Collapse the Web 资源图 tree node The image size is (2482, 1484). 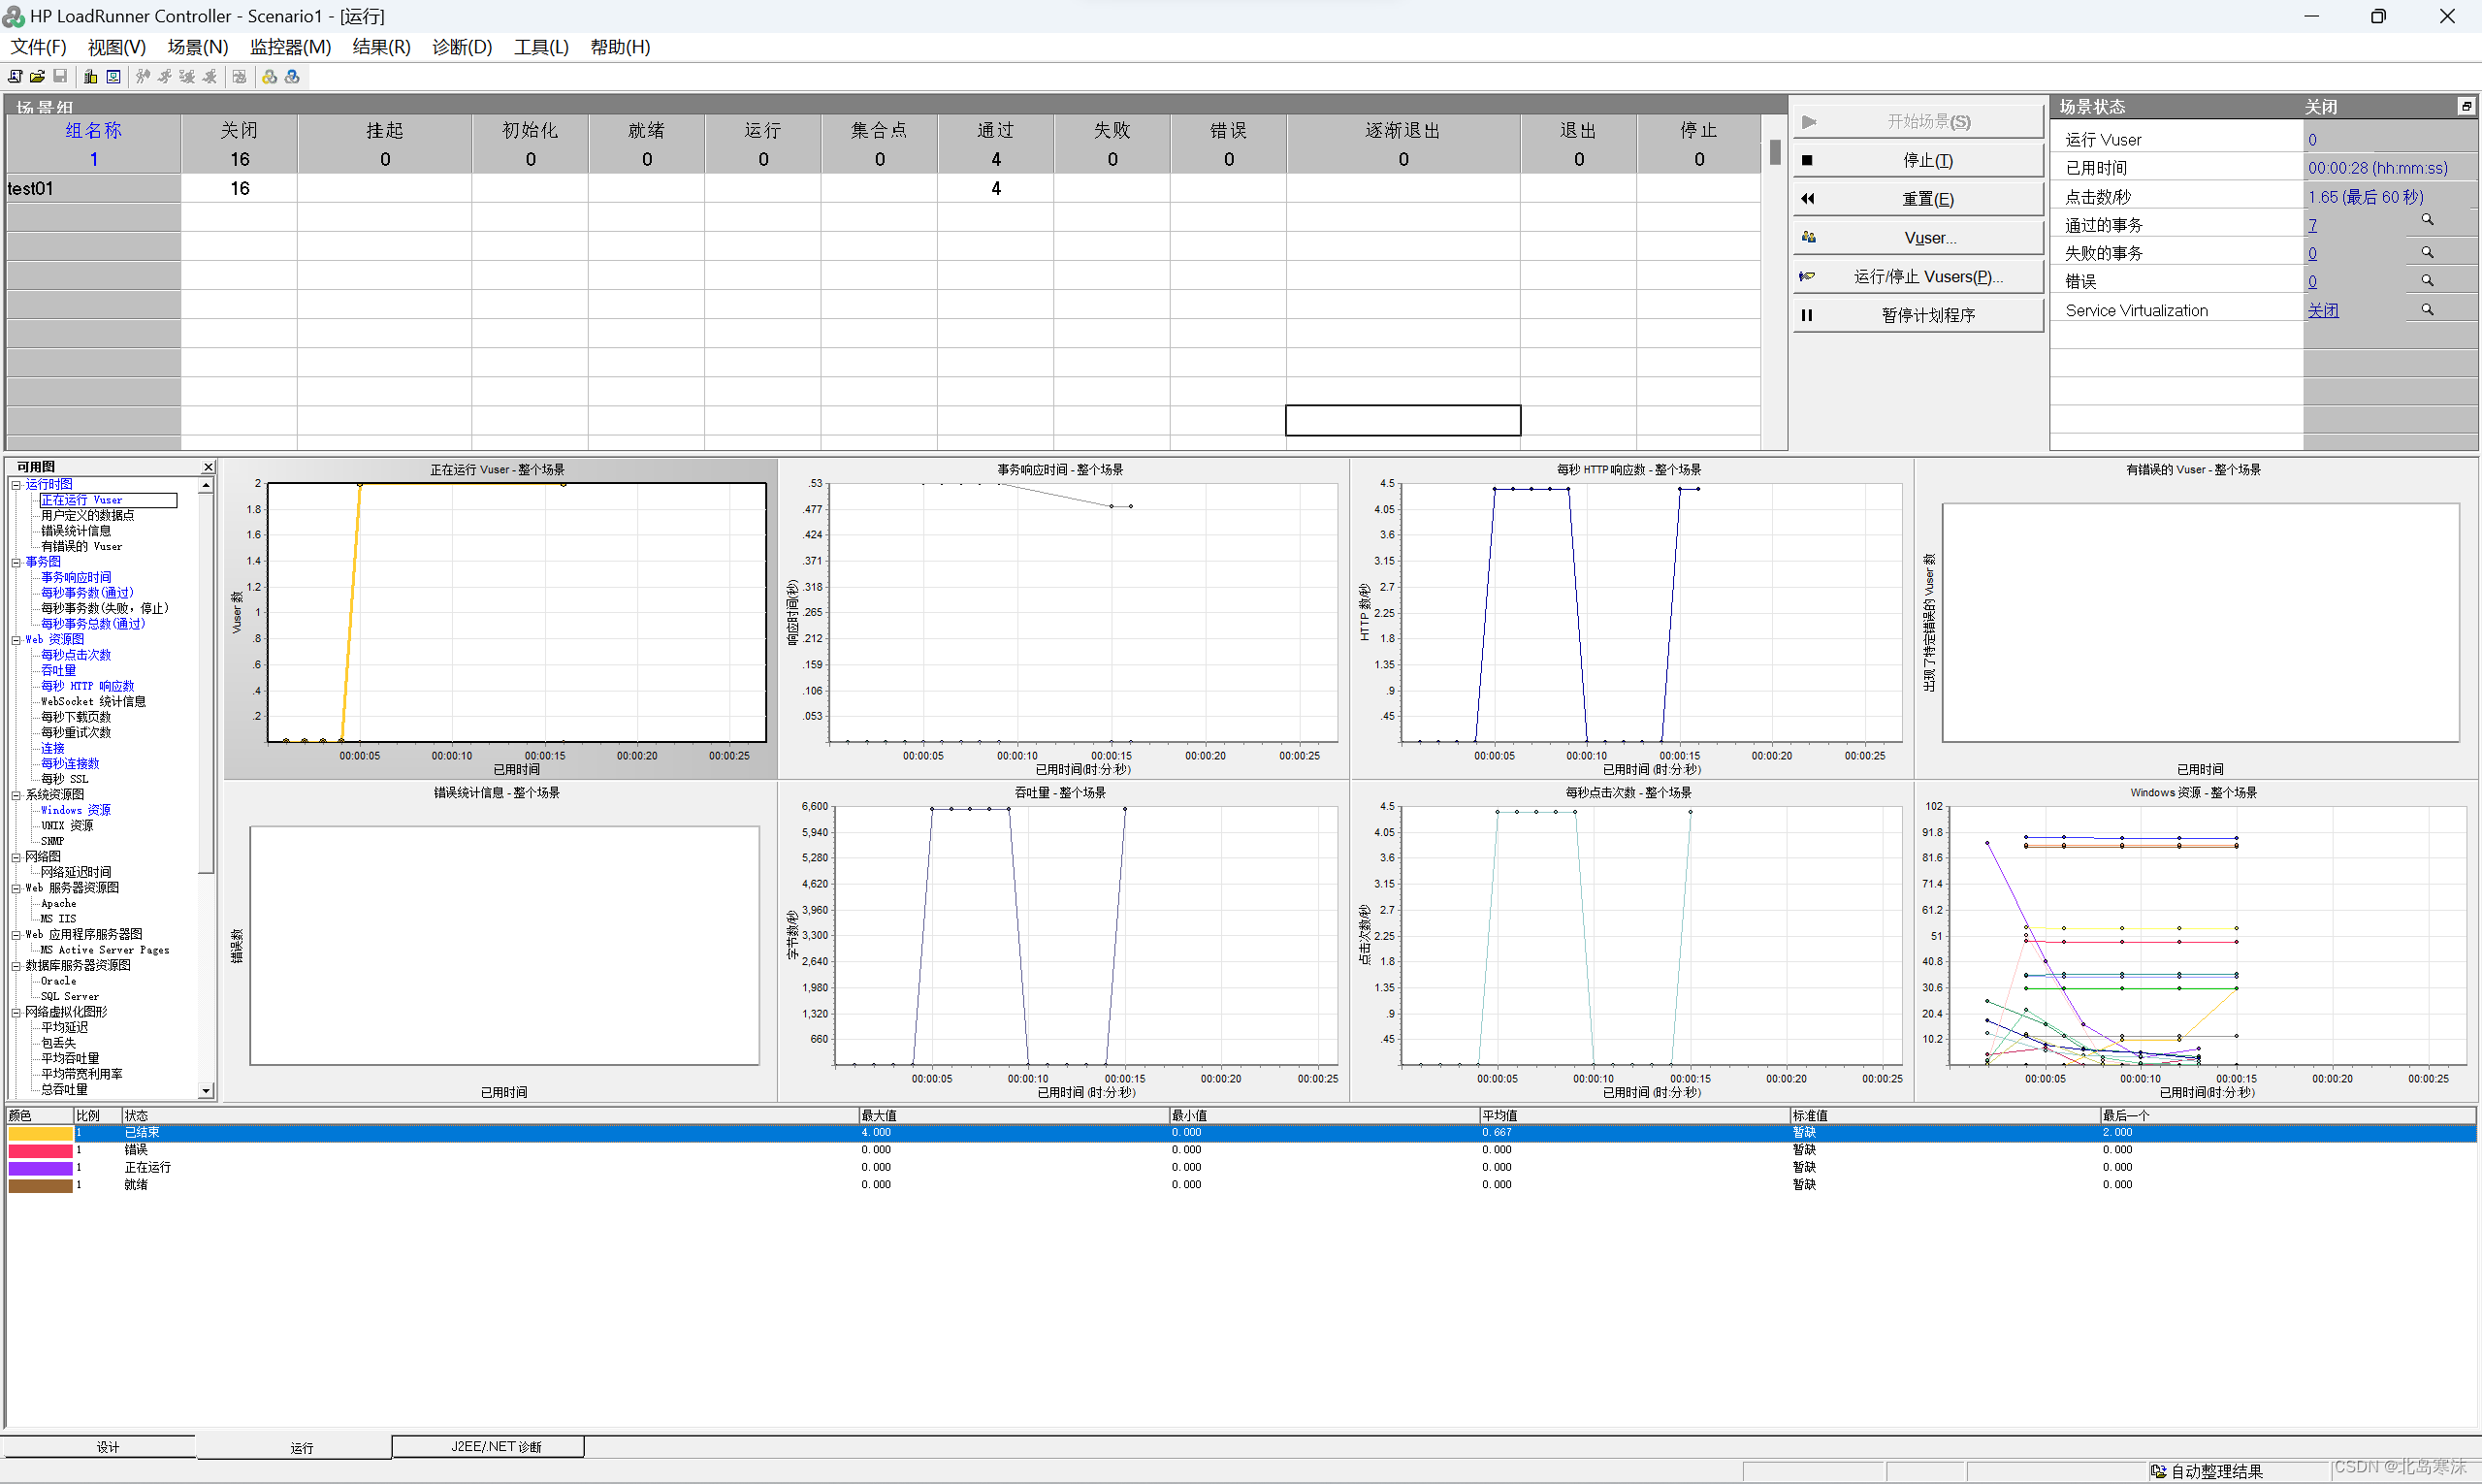[16, 640]
